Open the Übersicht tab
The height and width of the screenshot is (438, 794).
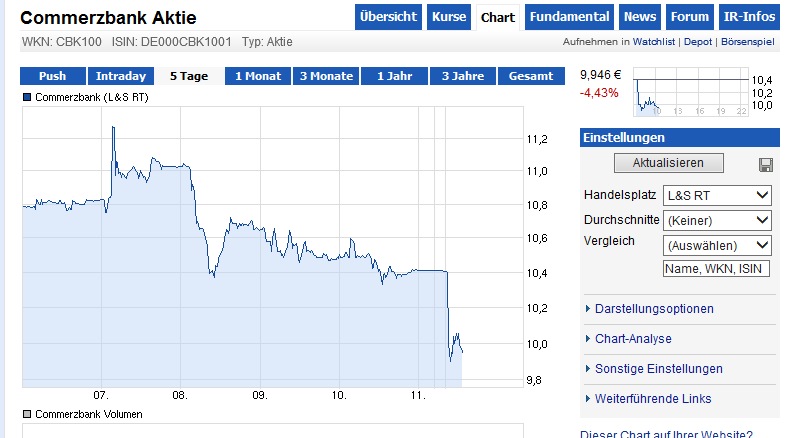point(388,17)
